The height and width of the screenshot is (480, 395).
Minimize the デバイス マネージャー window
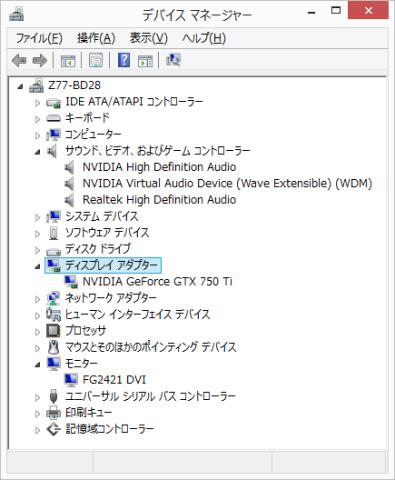[x=312, y=12]
